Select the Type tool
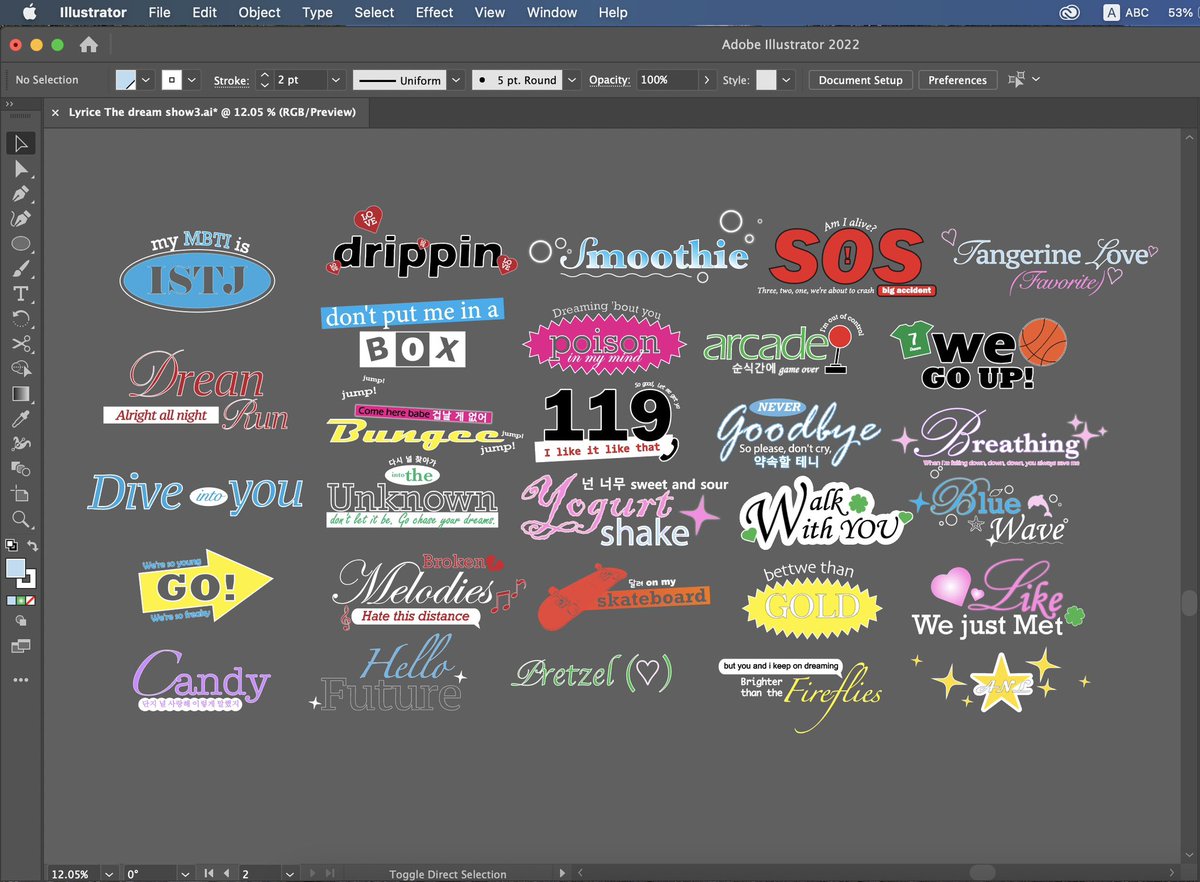The image size is (1200, 882). [x=21, y=294]
